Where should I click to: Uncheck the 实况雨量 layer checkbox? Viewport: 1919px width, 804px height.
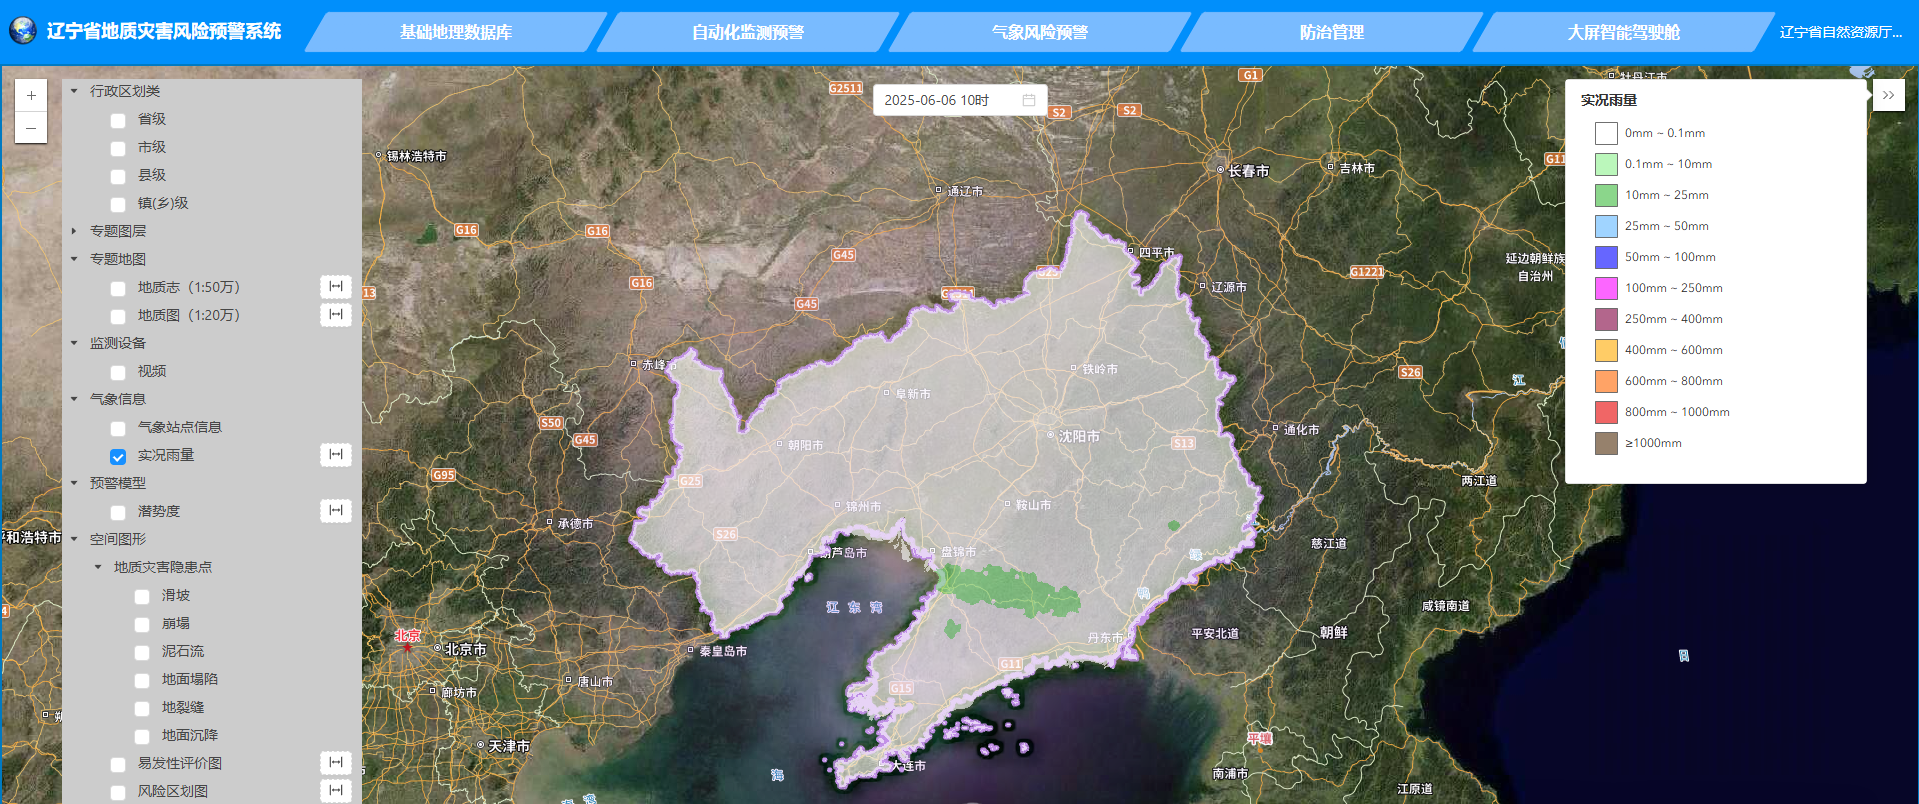(118, 456)
